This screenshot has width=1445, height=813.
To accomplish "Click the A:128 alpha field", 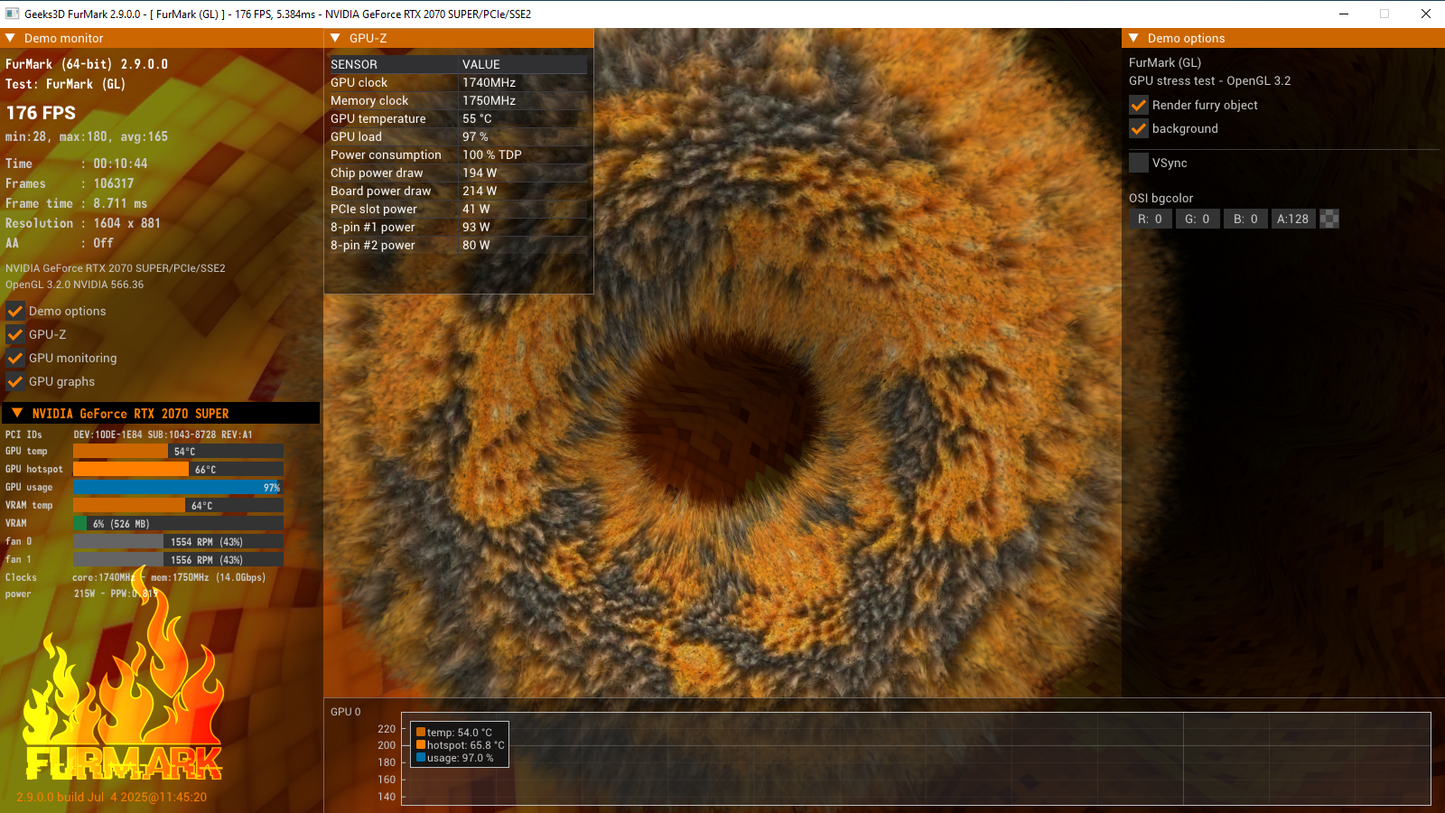I will click(1293, 219).
